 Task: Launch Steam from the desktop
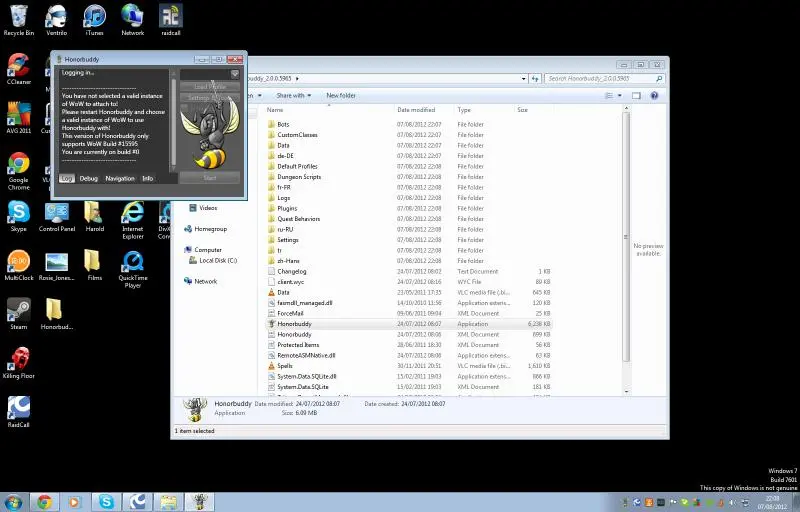(x=19, y=314)
